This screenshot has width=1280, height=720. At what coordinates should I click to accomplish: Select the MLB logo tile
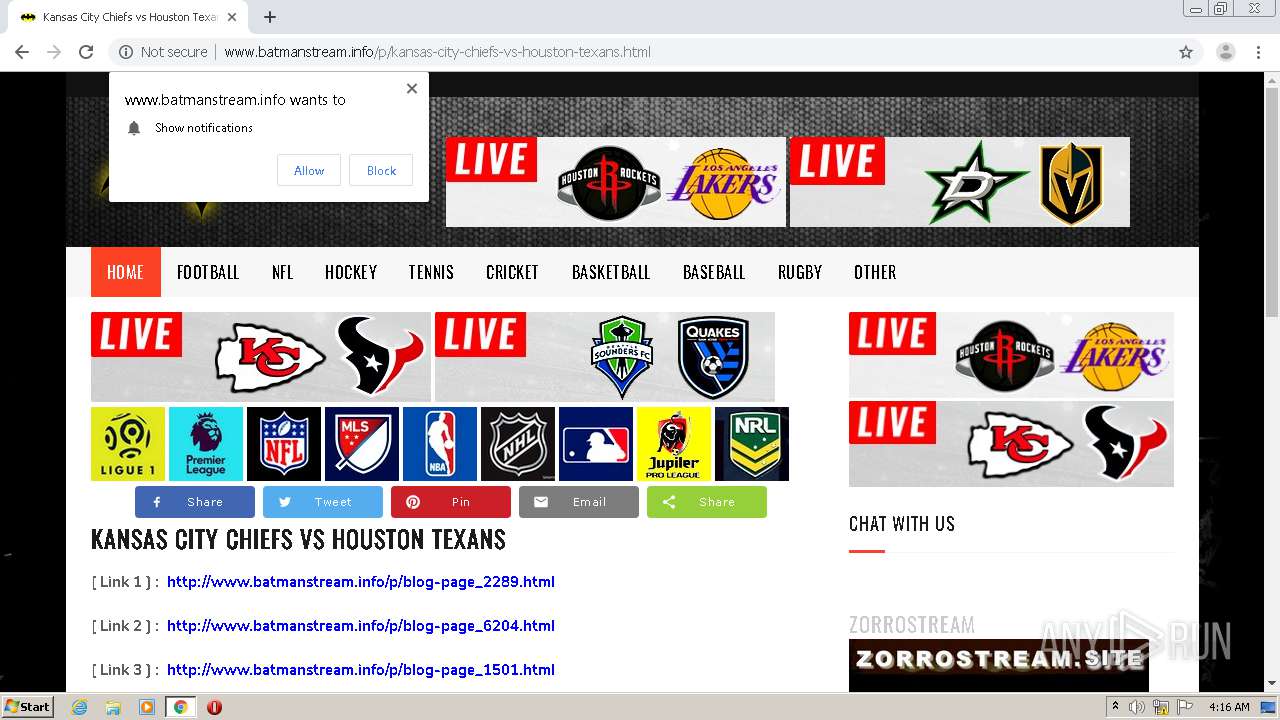596,444
